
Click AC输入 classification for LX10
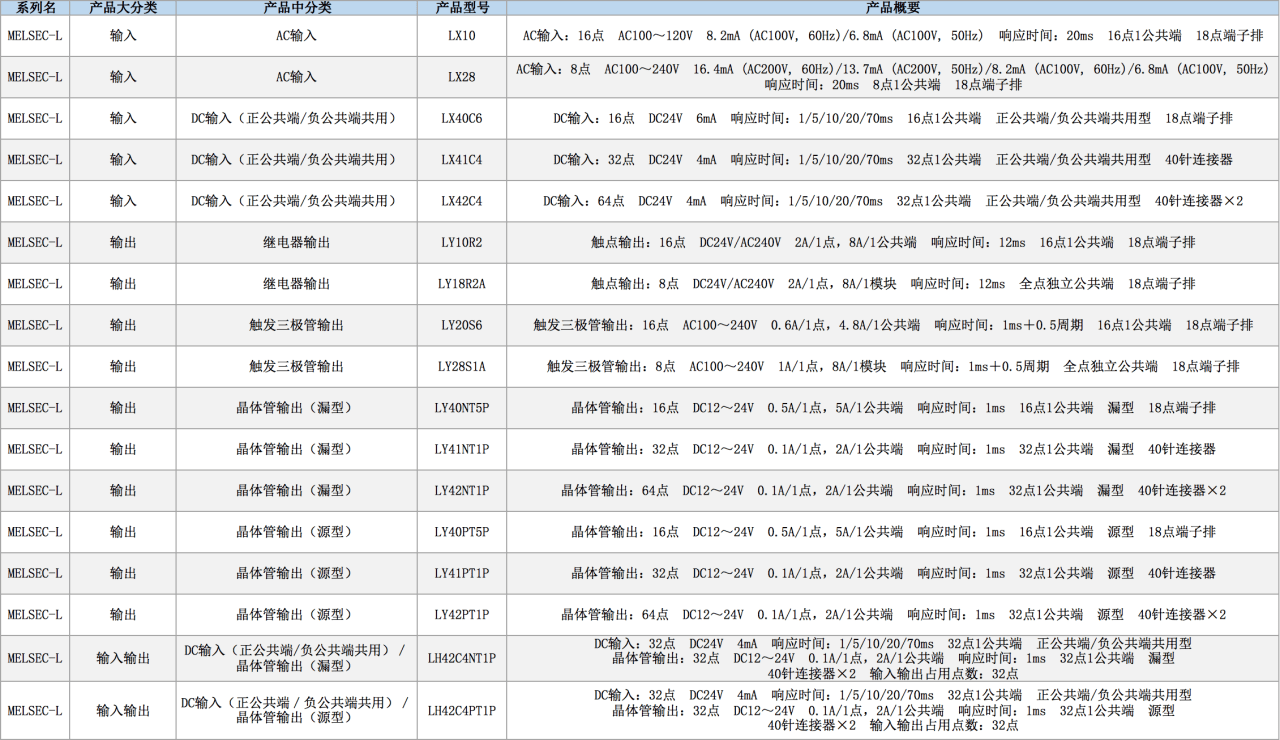296,36
